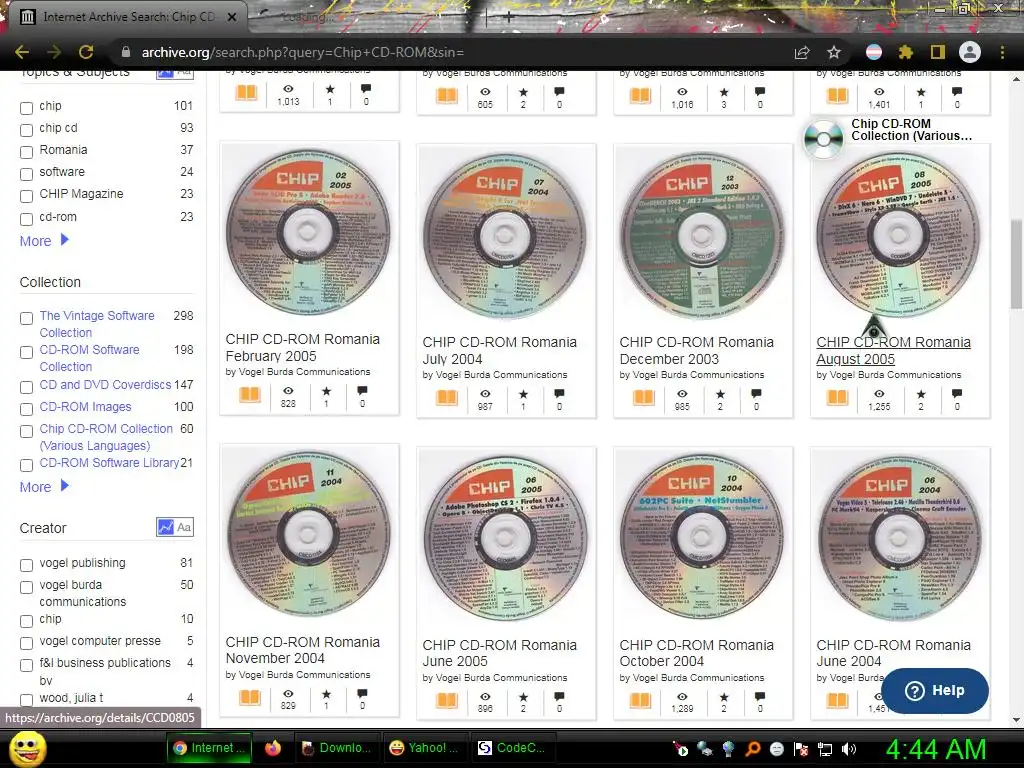The image size is (1024, 768).
Task: Check the Romania topic filter
Action: click(26, 152)
